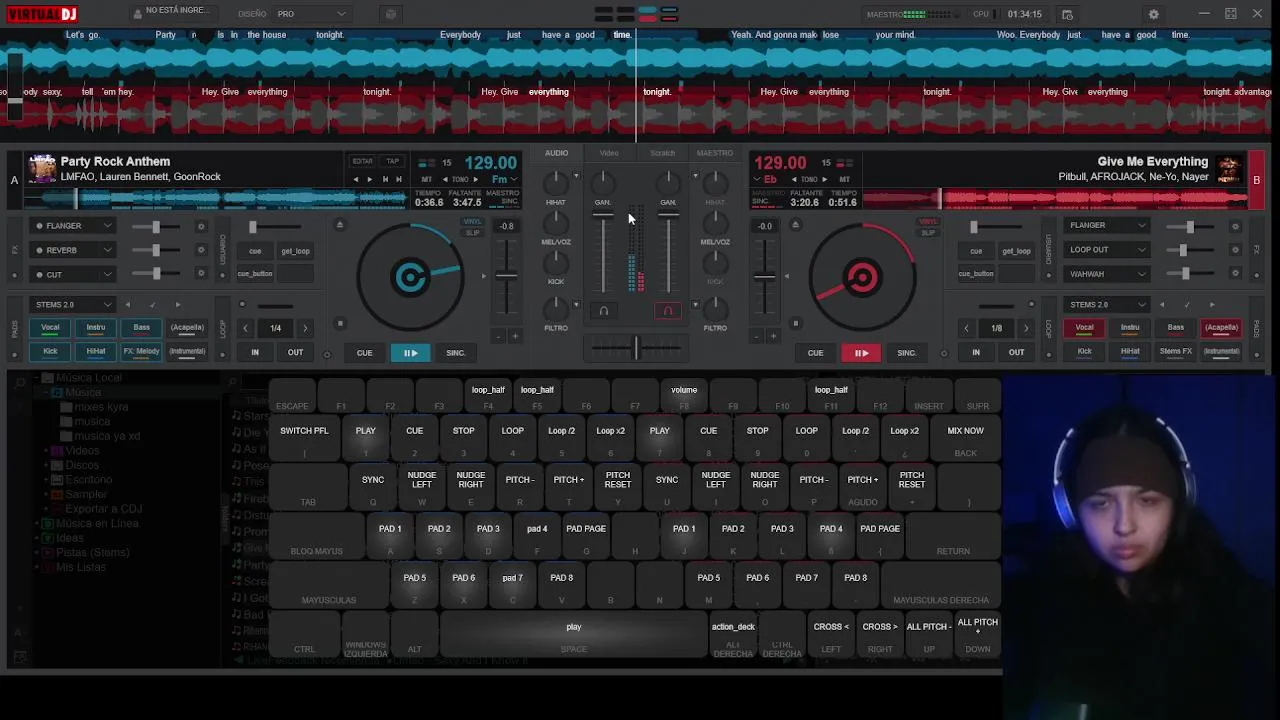This screenshot has width=1280, height=720.
Task: Switch to the Video mixer tab
Action: [609, 153]
